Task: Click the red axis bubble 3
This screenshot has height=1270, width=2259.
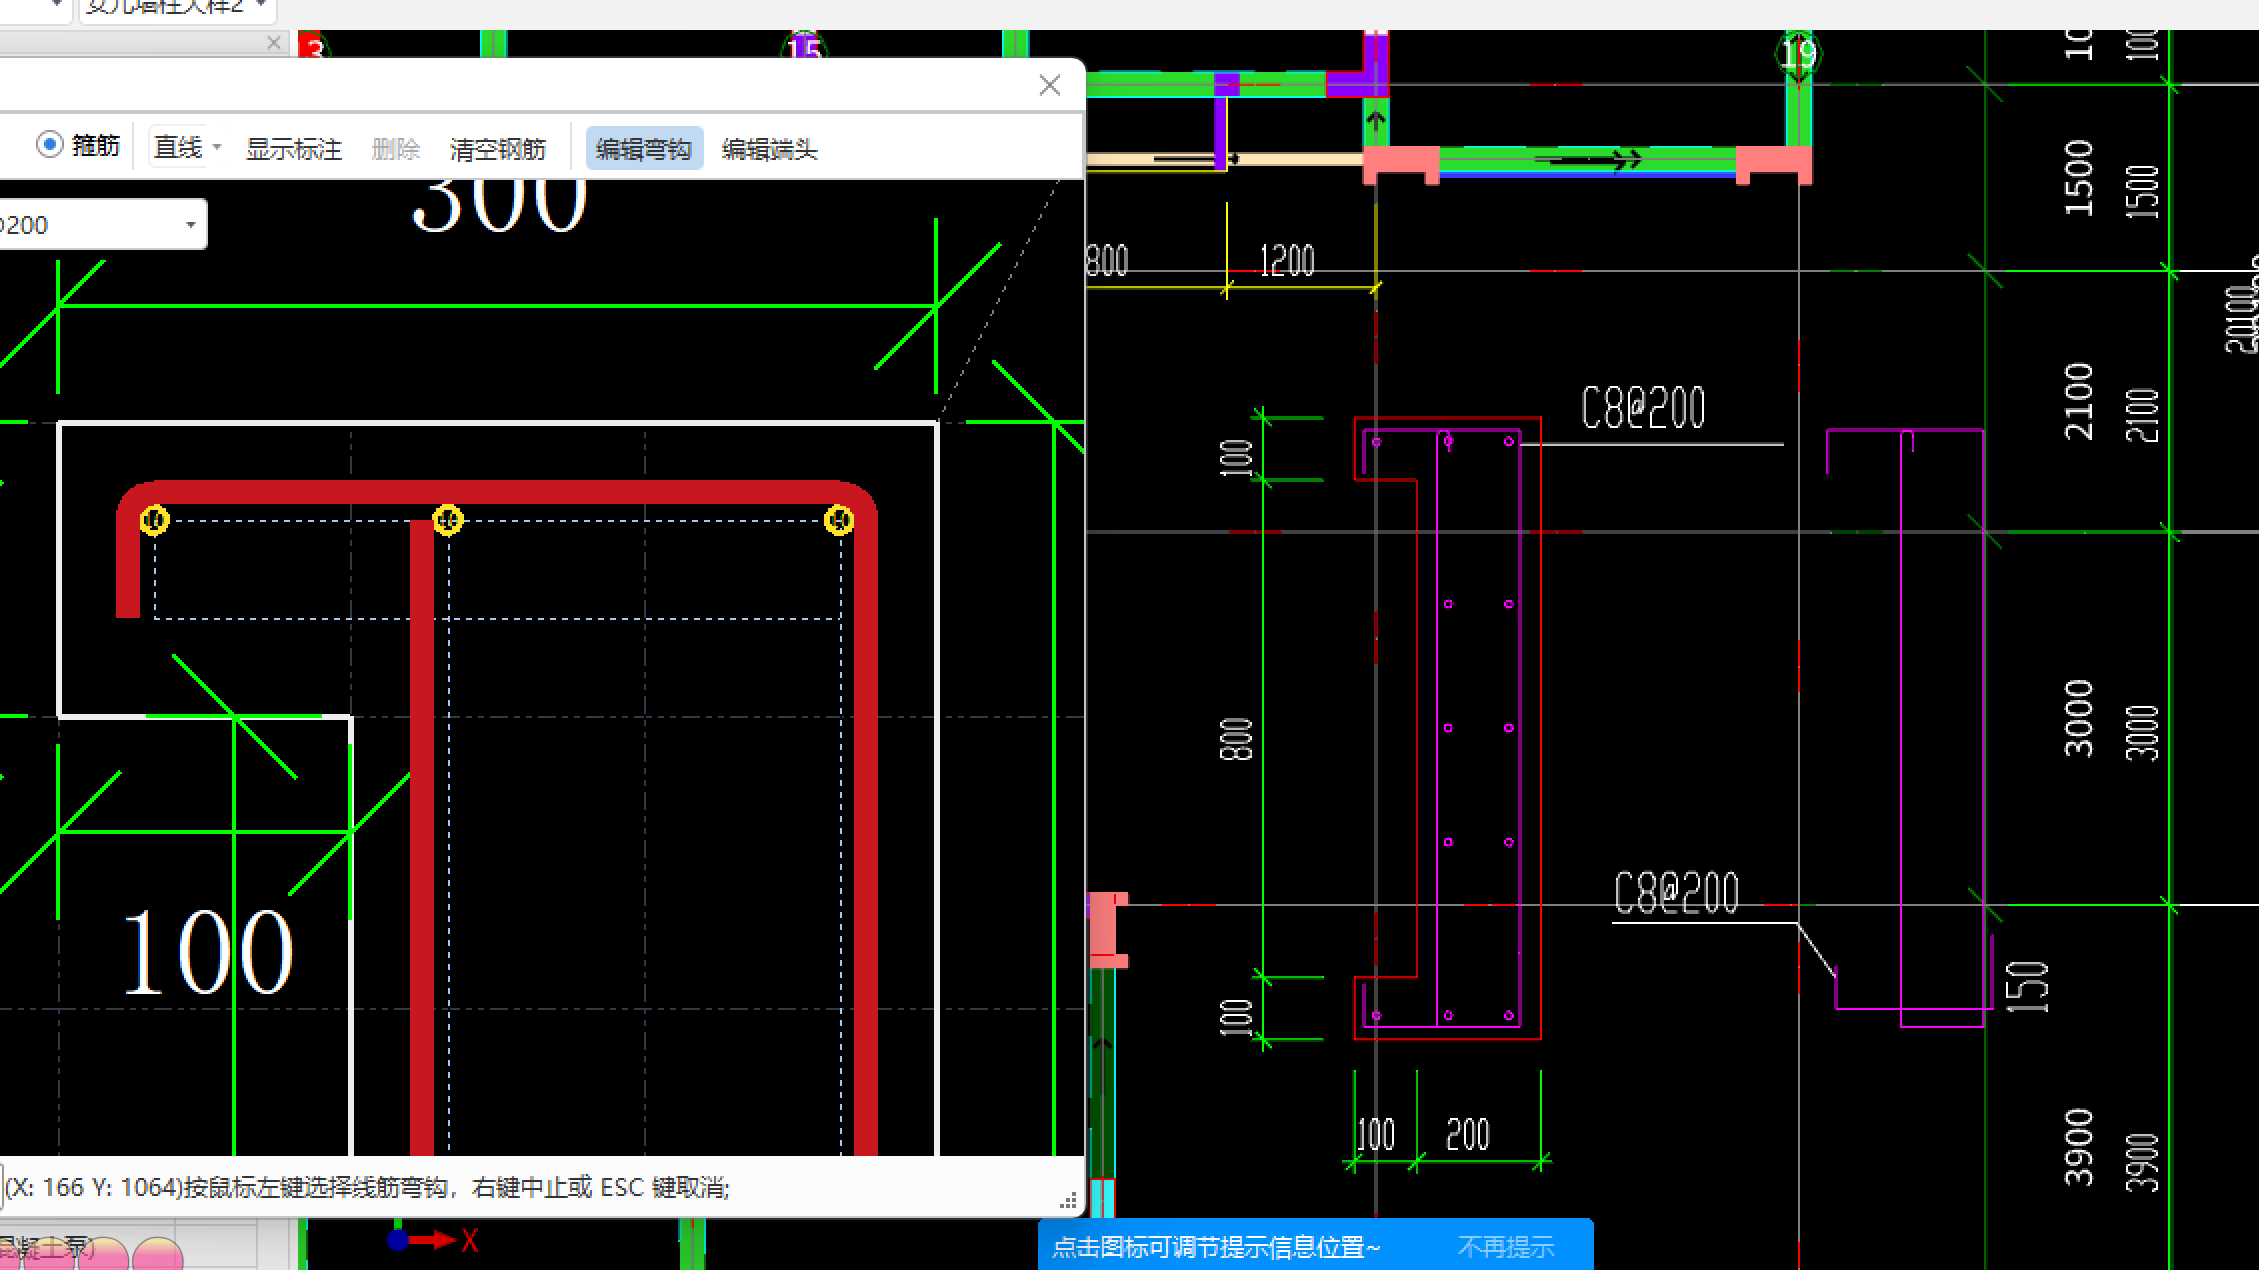Action: coord(313,46)
